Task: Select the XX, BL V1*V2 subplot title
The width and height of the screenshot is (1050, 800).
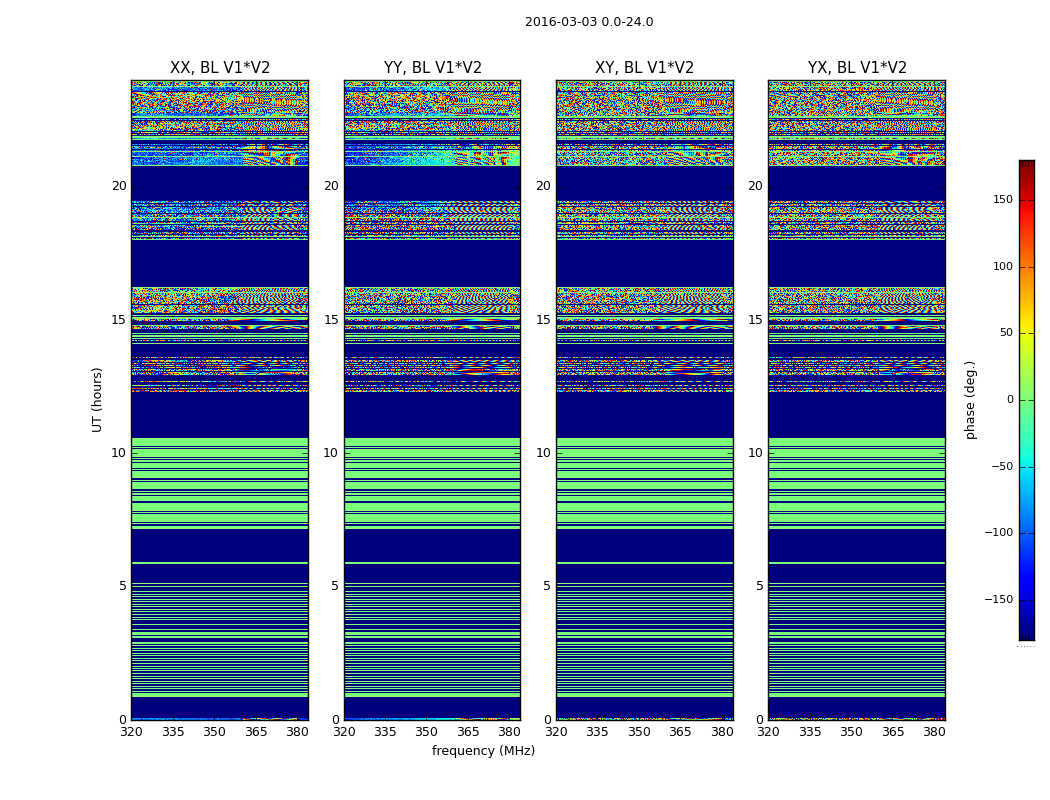Action: tap(220, 68)
